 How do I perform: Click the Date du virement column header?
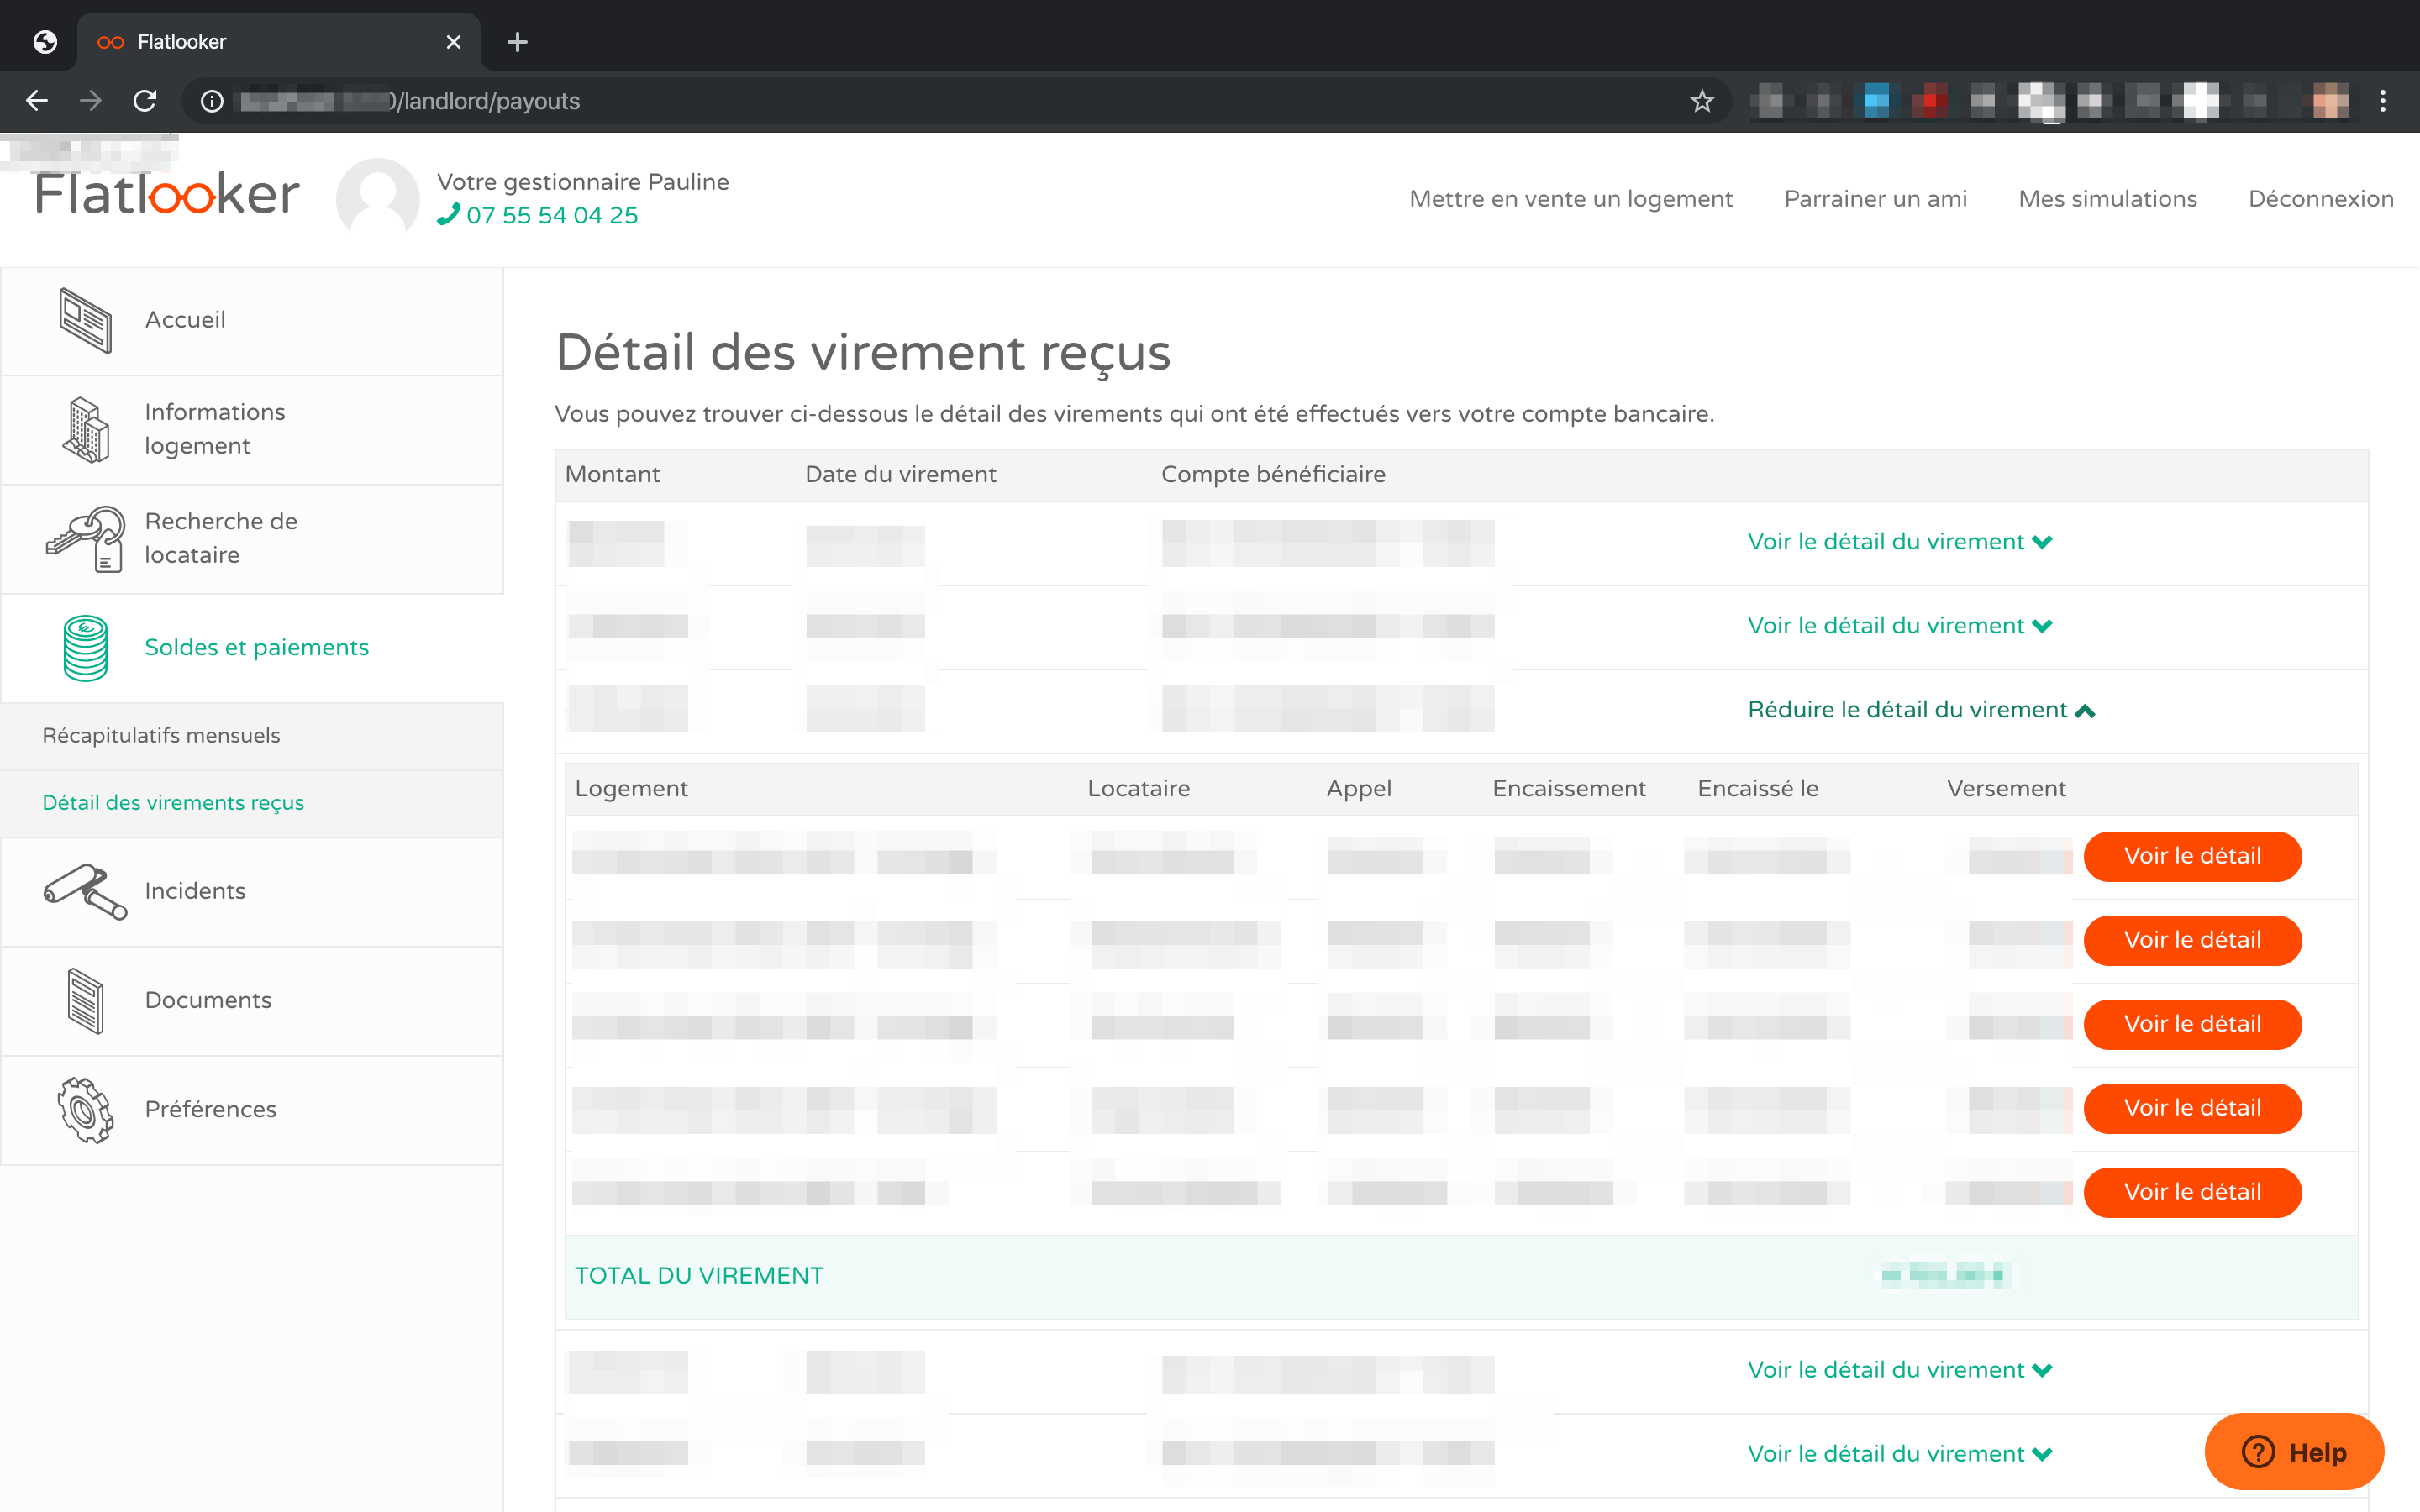click(900, 475)
